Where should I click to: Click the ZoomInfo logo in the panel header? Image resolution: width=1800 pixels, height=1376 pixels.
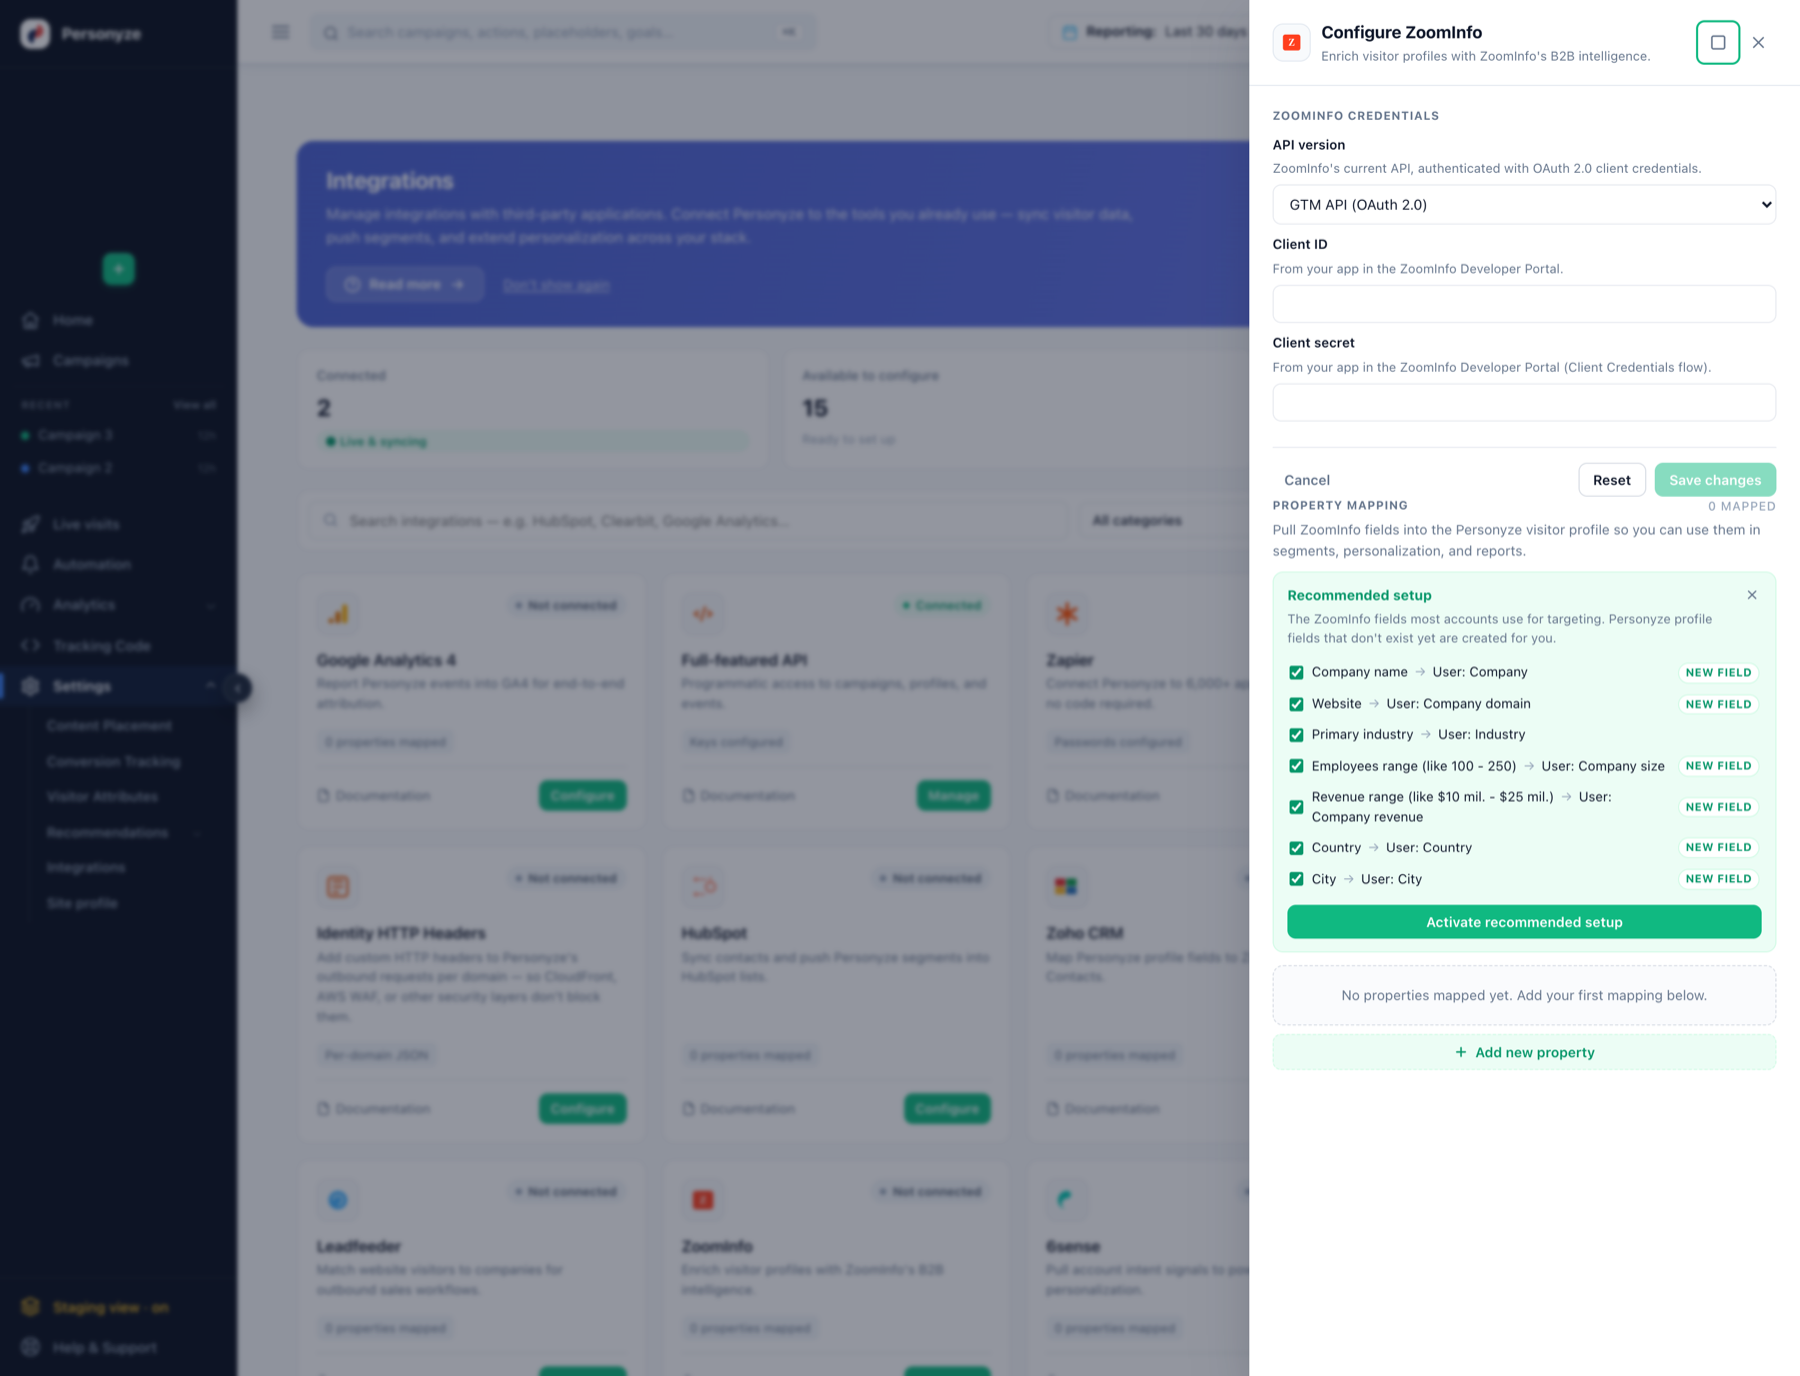[1291, 42]
